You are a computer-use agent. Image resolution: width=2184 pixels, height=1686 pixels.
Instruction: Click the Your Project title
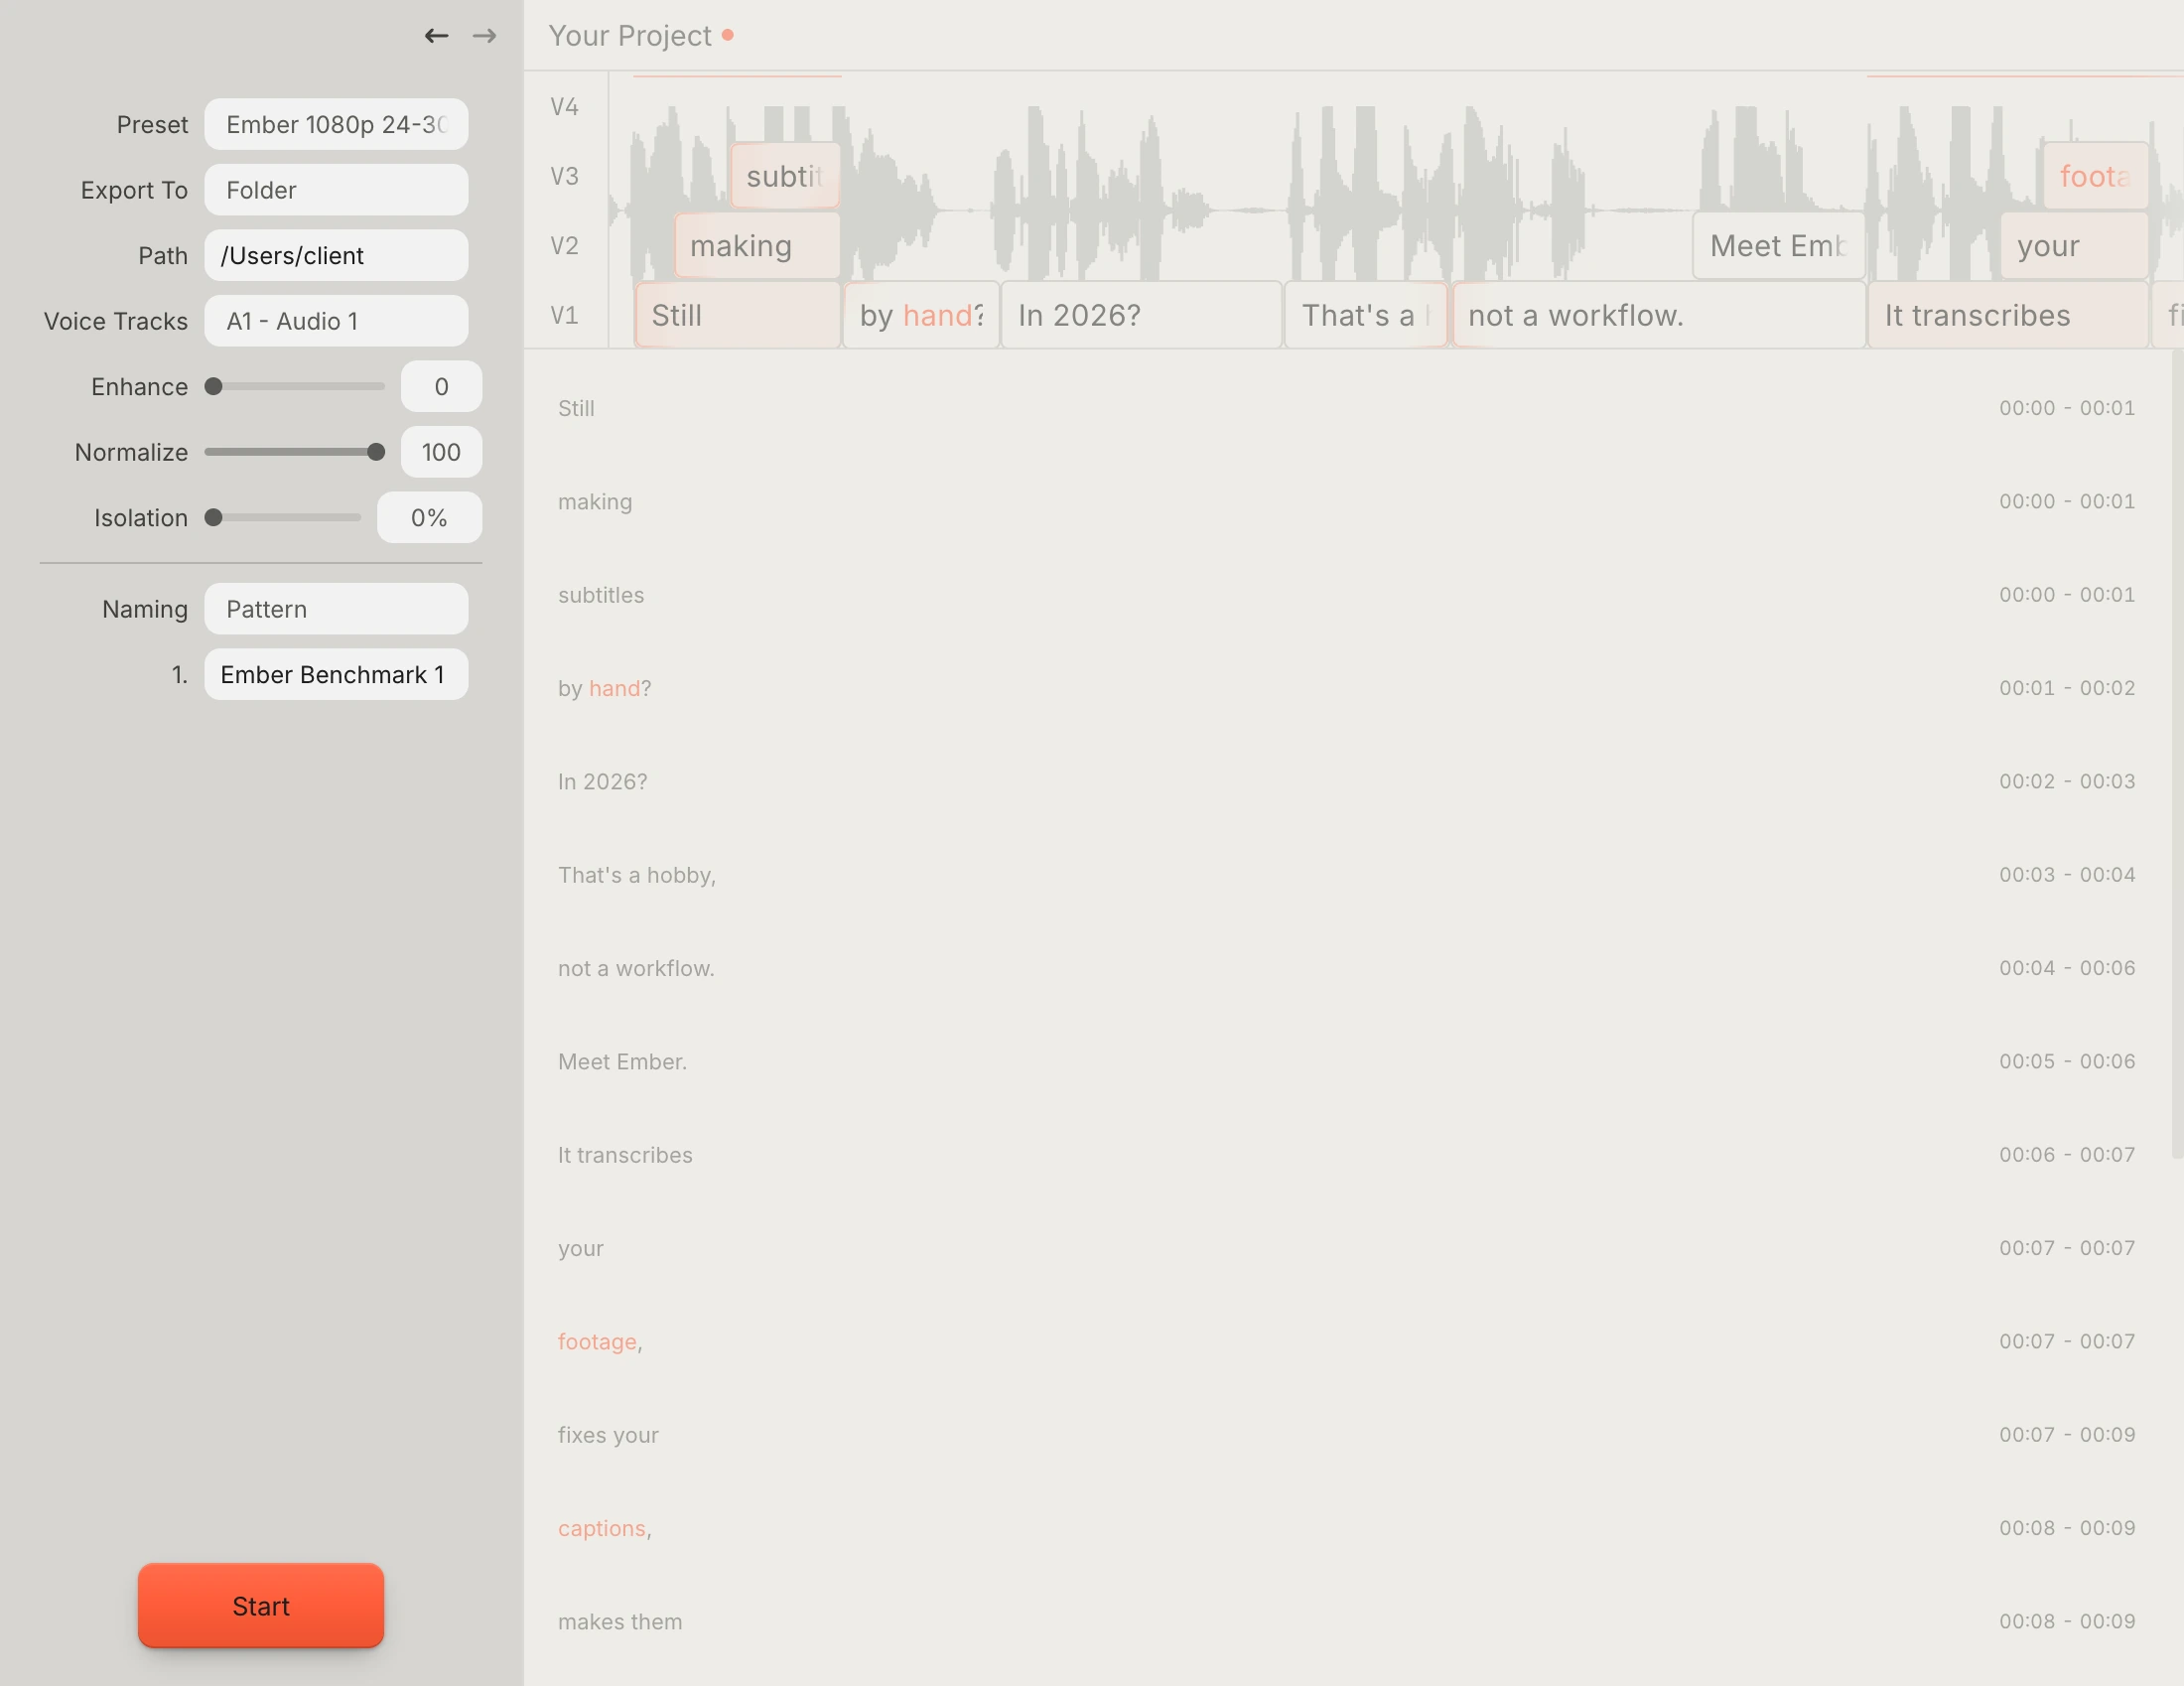[x=630, y=36]
